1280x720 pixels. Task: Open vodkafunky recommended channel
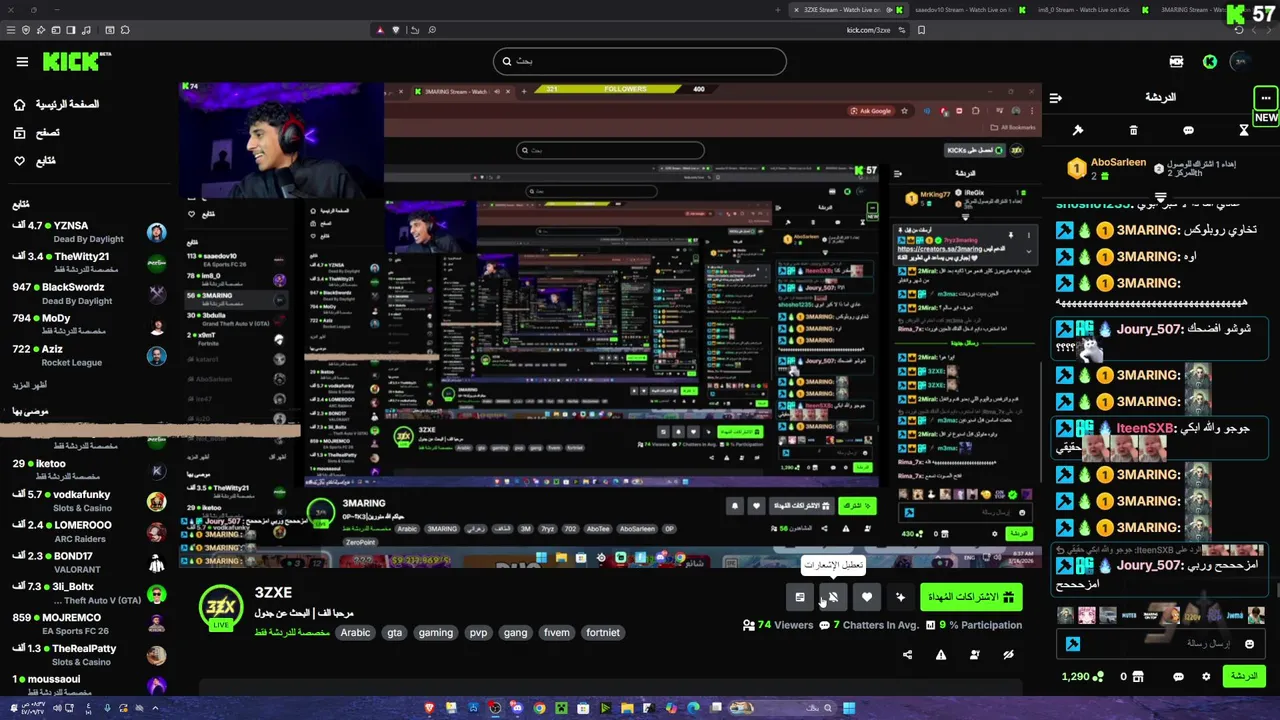[x=88, y=501]
